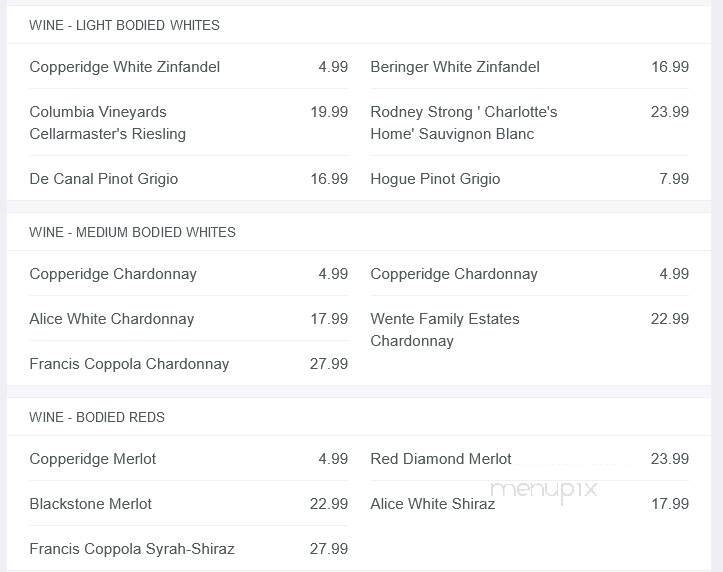The width and height of the screenshot is (723, 572).
Task: Open Francis Coppola Syrah-Shiraz
Action: [132, 549]
